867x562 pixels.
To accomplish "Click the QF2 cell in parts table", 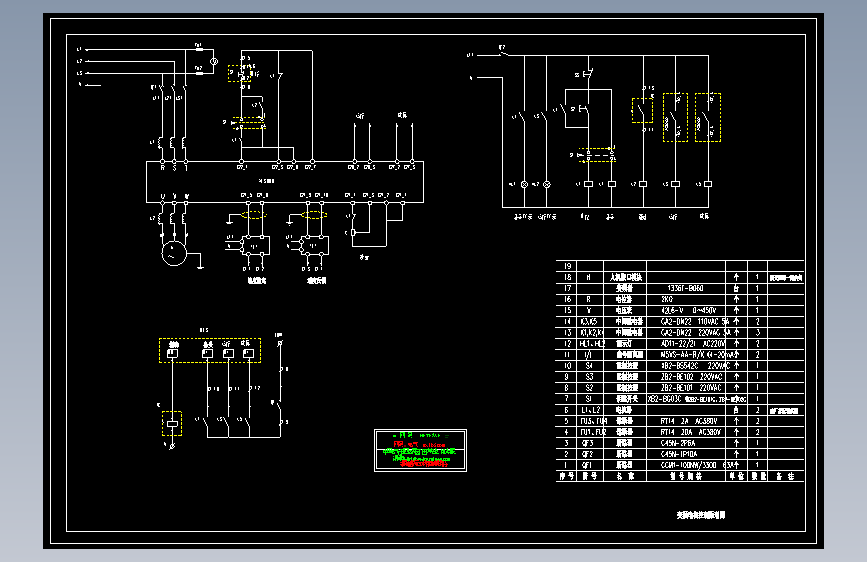I will pyautogui.click(x=589, y=454).
